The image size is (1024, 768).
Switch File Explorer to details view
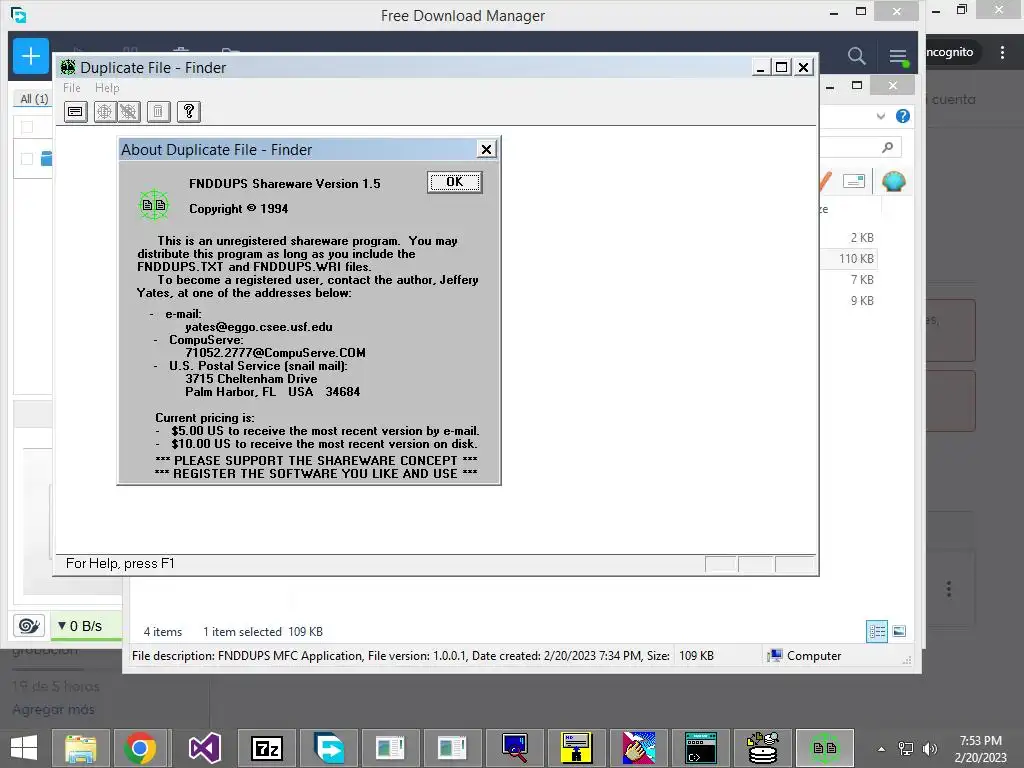click(x=876, y=632)
